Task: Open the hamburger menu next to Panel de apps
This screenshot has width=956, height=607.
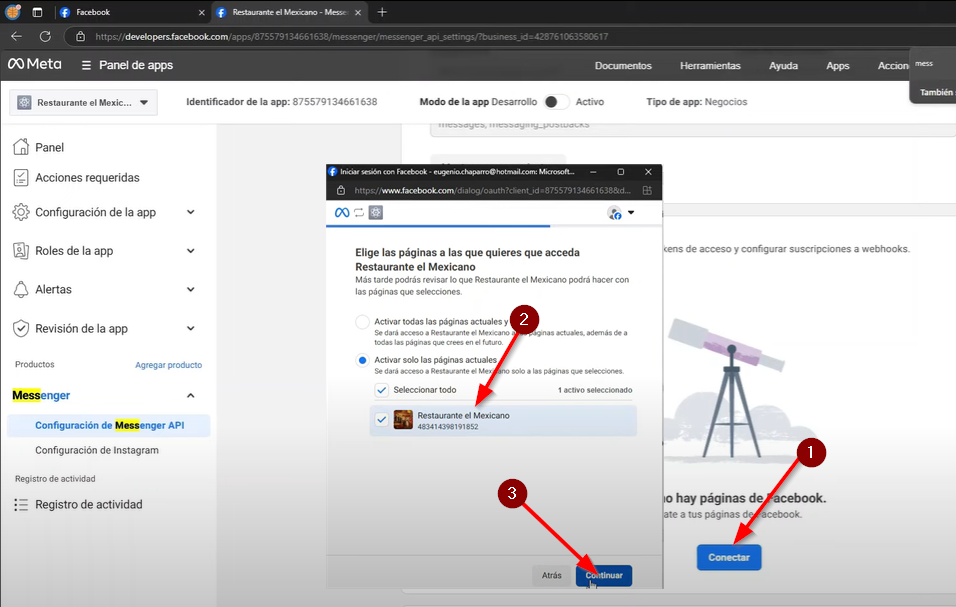Action: pos(87,65)
